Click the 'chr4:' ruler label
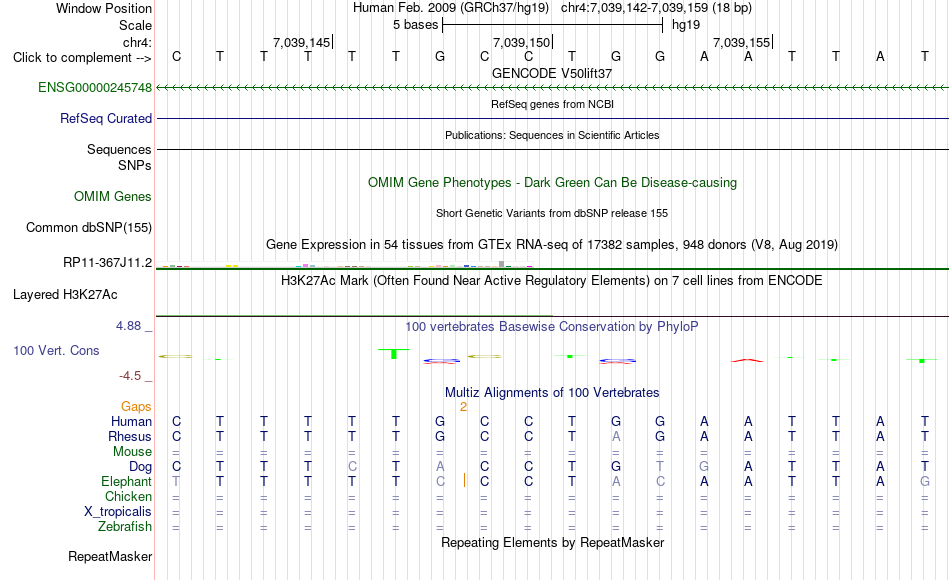 pos(138,42)
